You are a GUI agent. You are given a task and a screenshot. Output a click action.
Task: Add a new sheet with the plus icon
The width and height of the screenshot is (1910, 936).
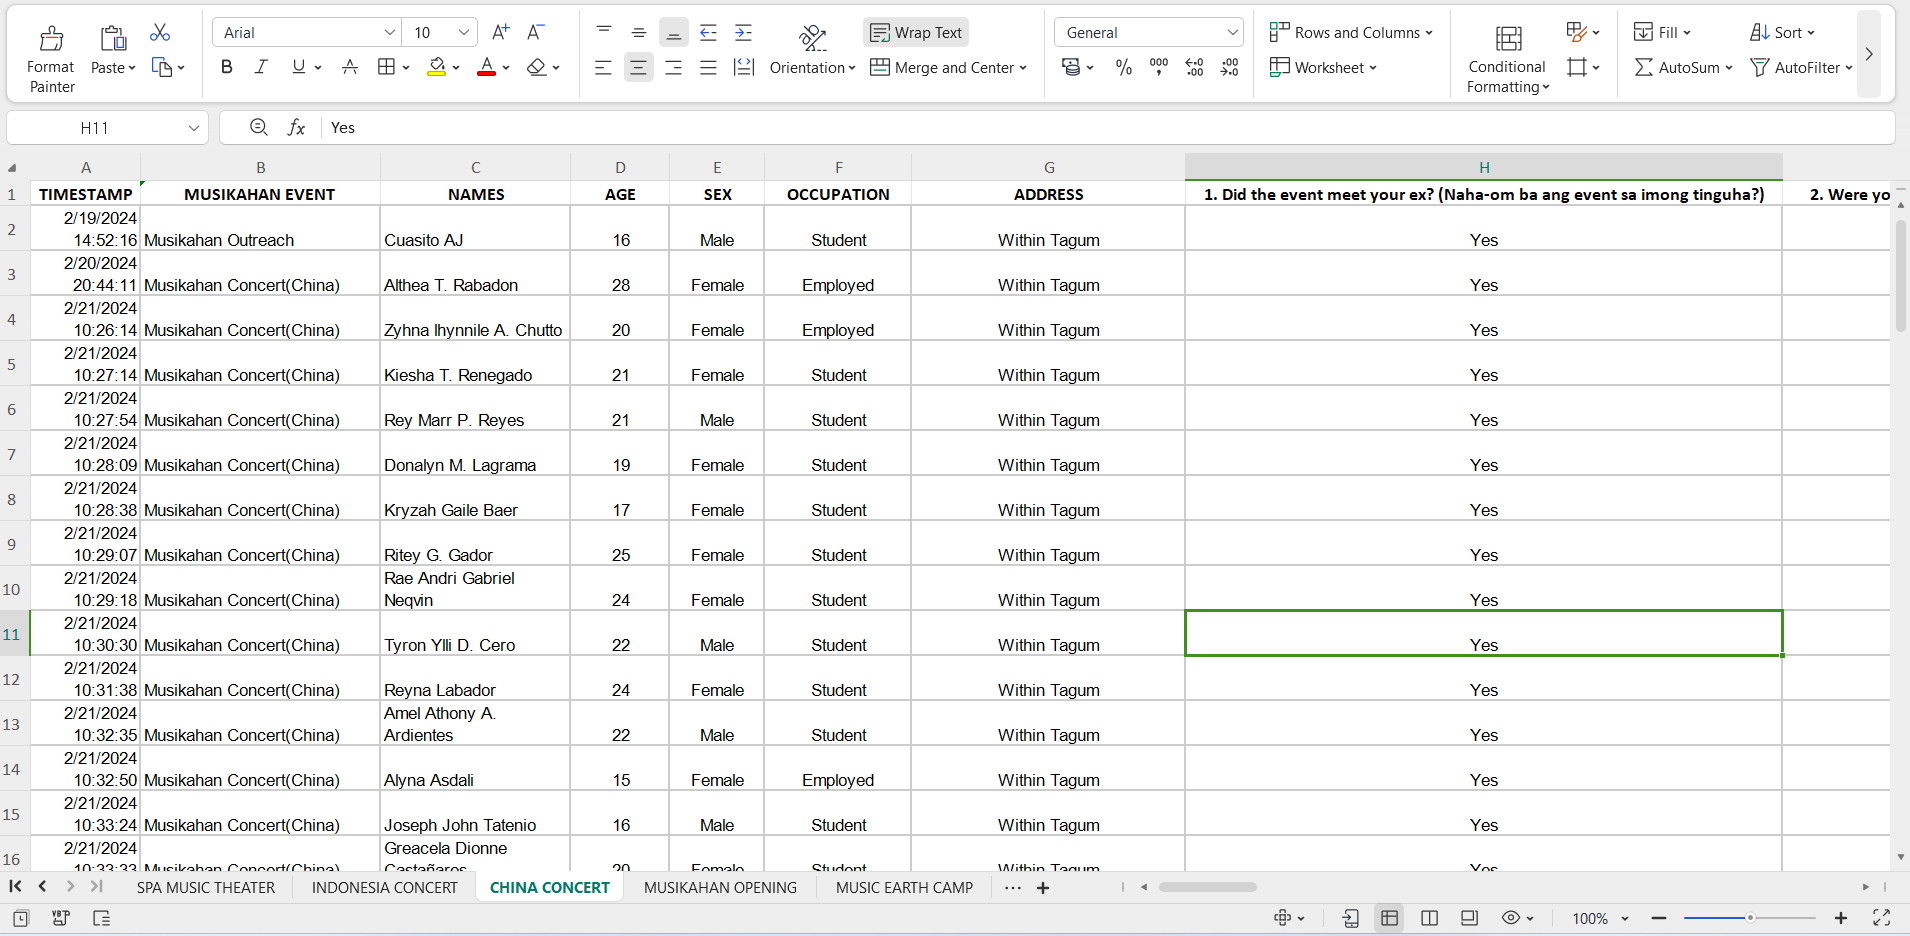coord(1043,888)
